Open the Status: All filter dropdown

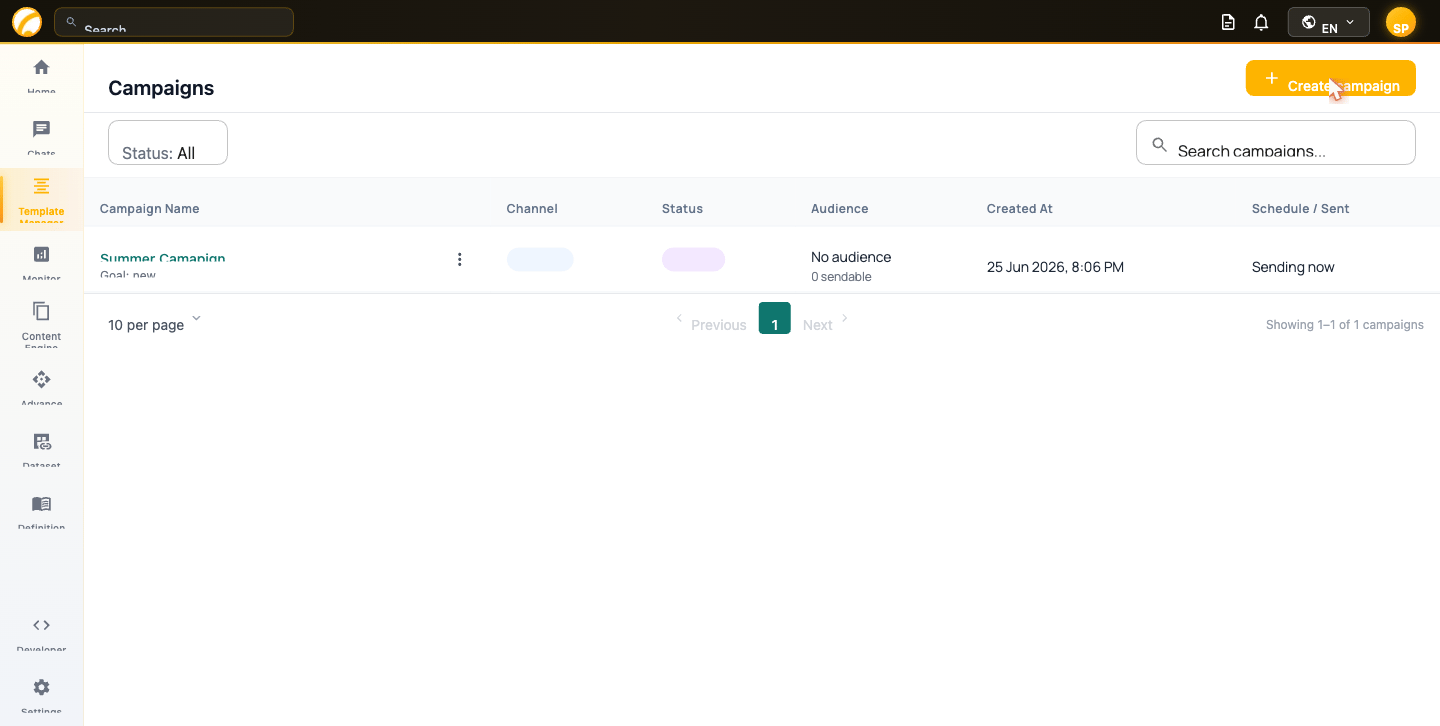click(168, 143)
